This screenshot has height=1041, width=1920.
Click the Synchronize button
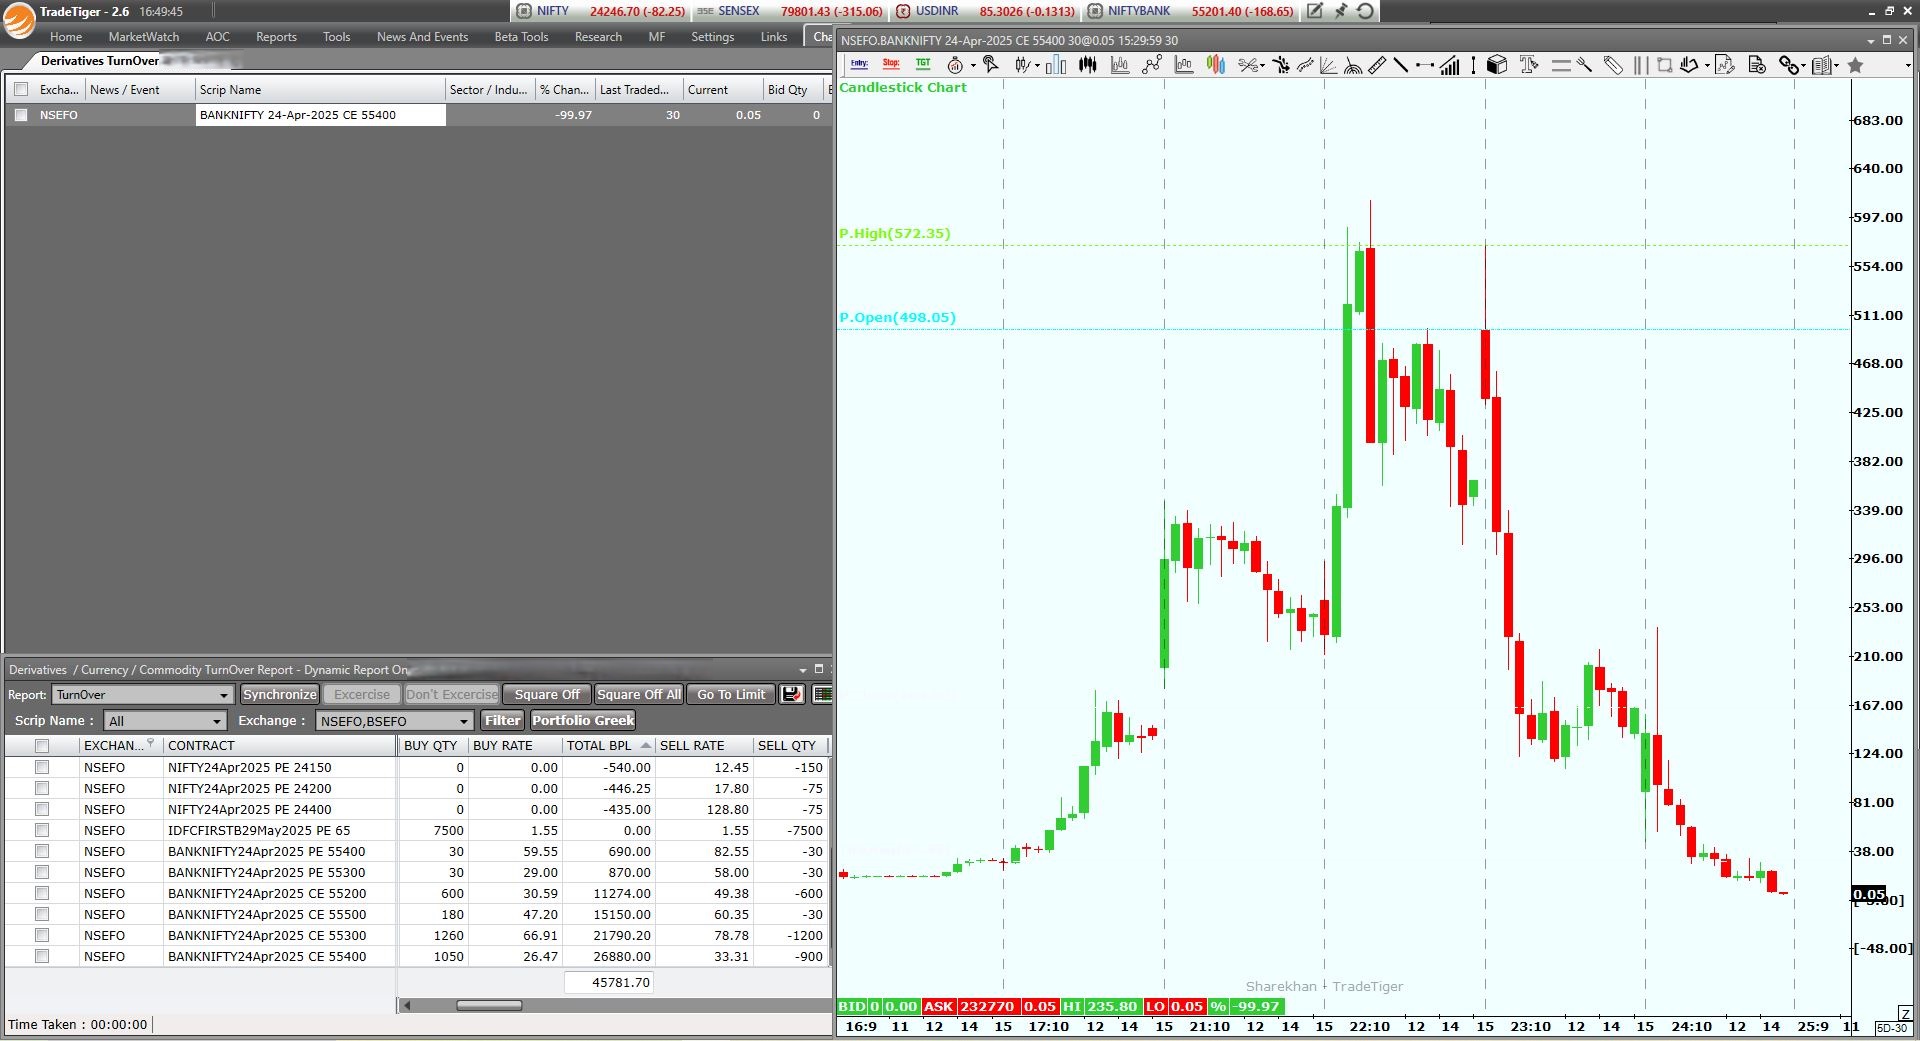click(x=279, y=694)
